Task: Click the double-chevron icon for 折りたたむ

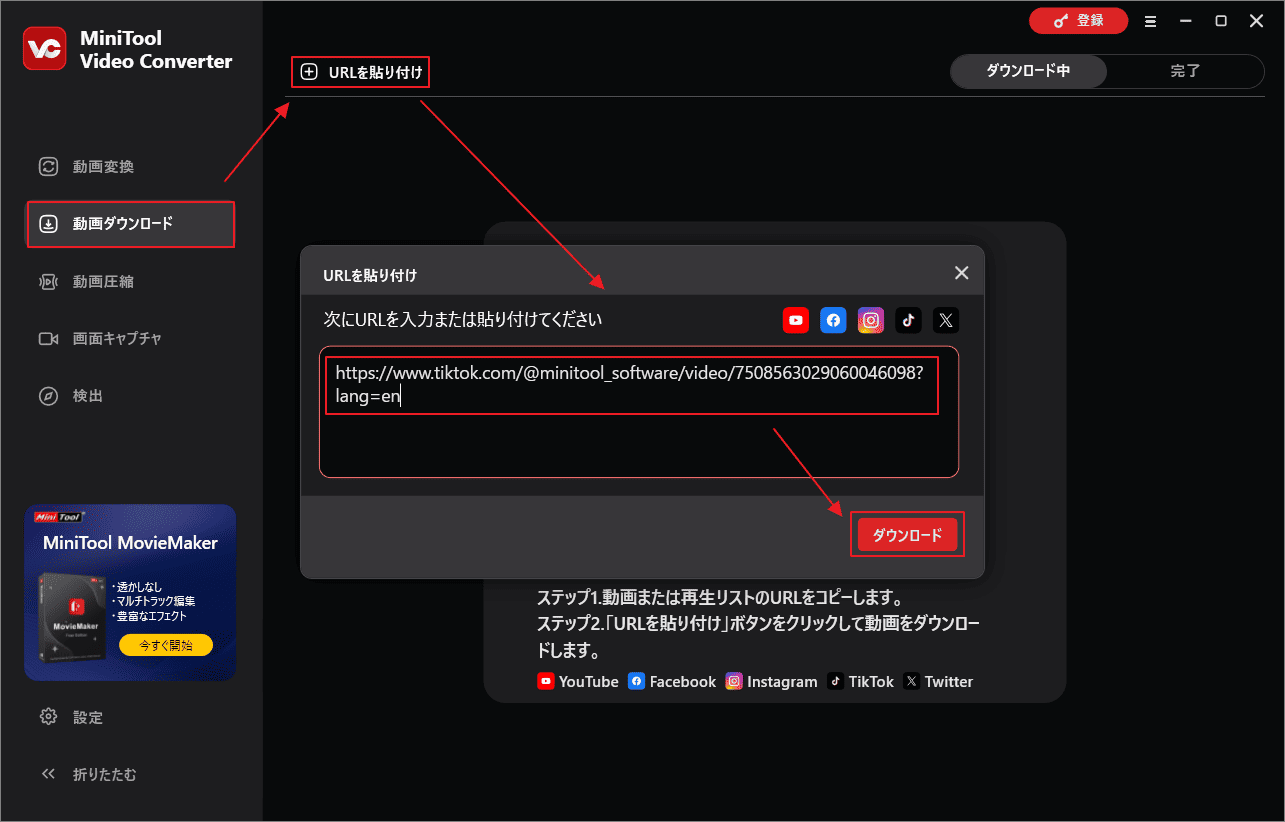Action: (48, 774)
